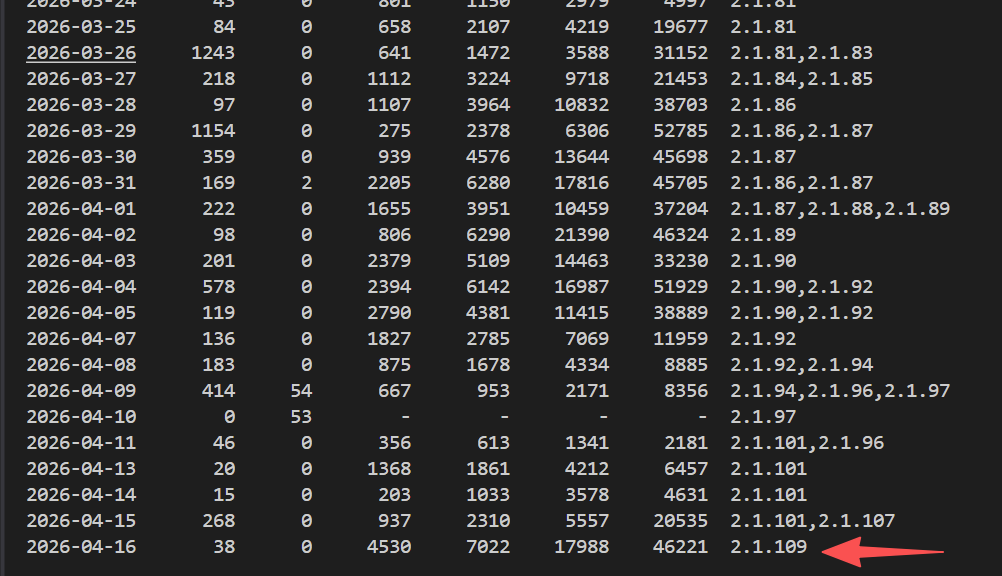Screen dimensions: 1002x576
Task: Open the underlined 2026-03-26 date link
Action: click(x=80, y=53)
